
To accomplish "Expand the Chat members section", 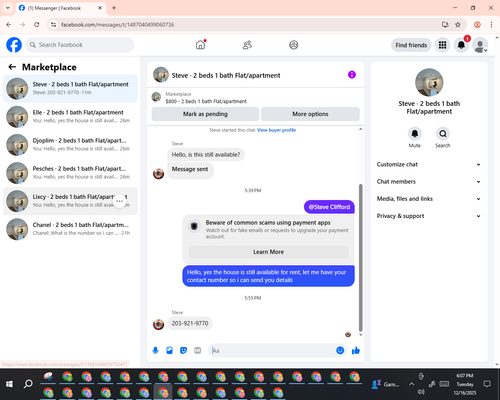I will (429, 182).
